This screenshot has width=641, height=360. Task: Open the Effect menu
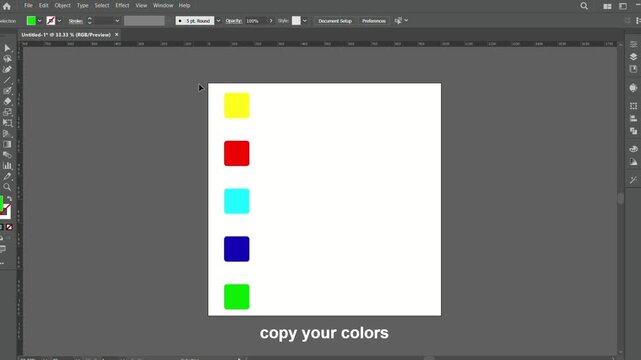(x=122, y=6)
